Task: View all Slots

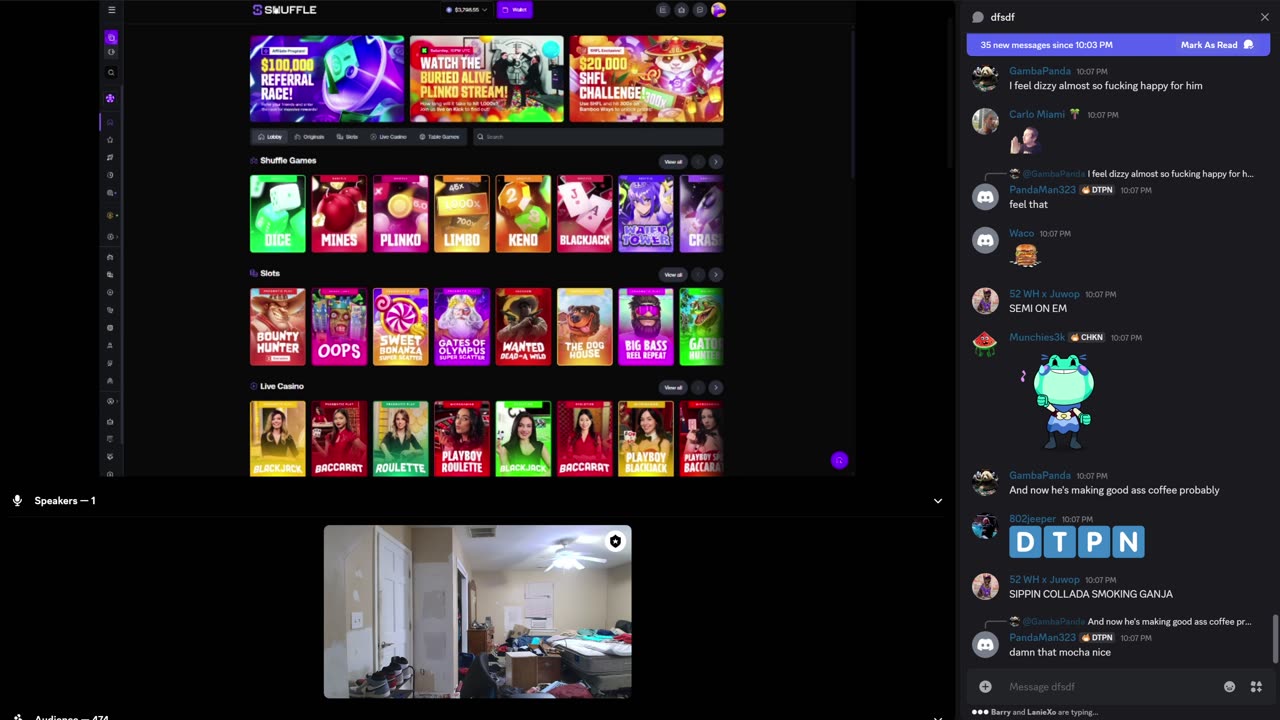Action: pos(673,274)
